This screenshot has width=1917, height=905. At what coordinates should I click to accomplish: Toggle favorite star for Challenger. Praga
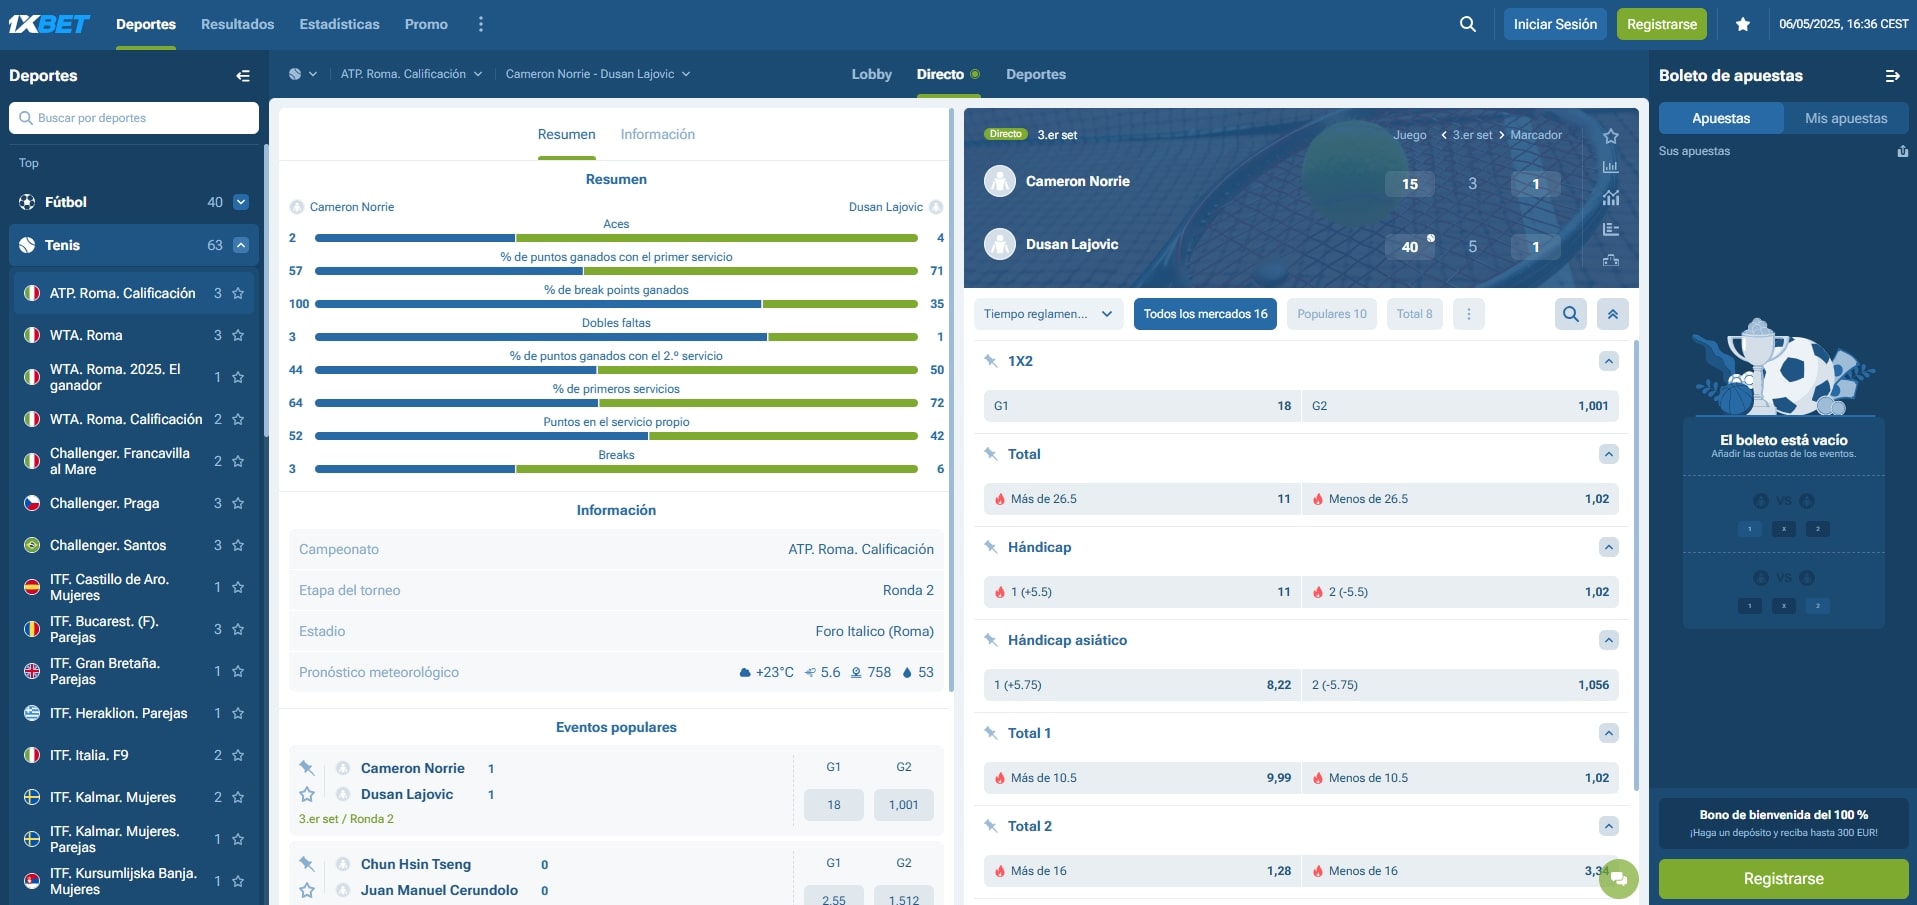pos(238,504)
